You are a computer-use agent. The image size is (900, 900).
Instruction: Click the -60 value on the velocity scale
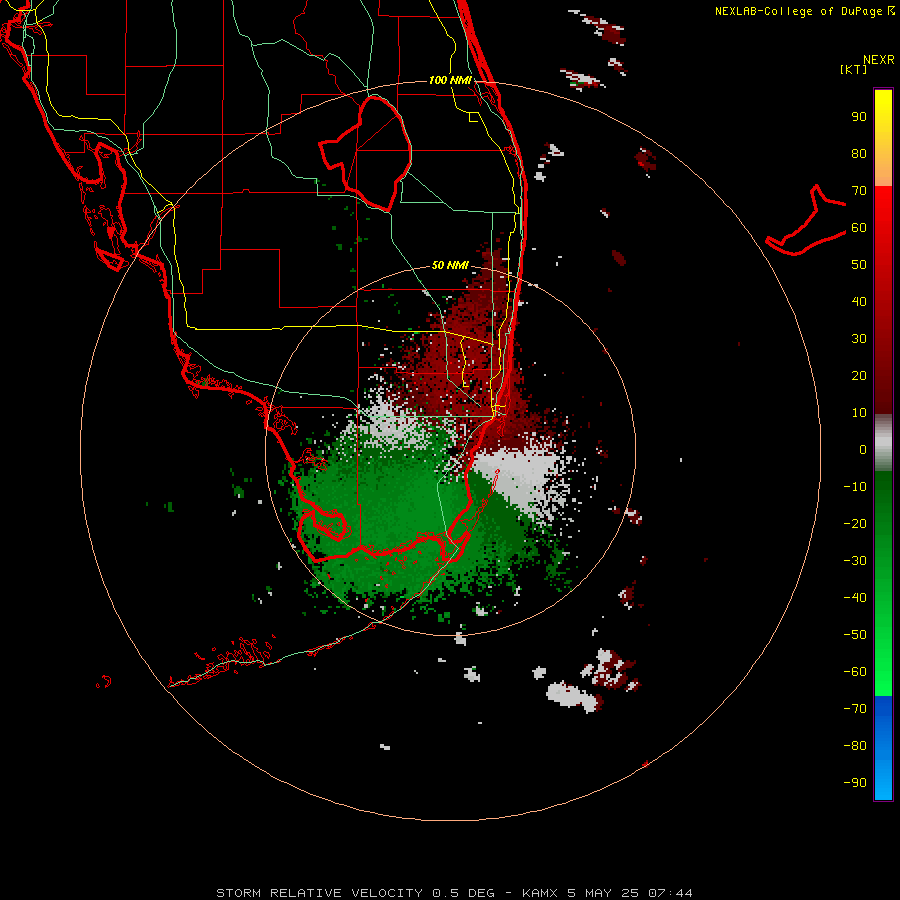855,672
